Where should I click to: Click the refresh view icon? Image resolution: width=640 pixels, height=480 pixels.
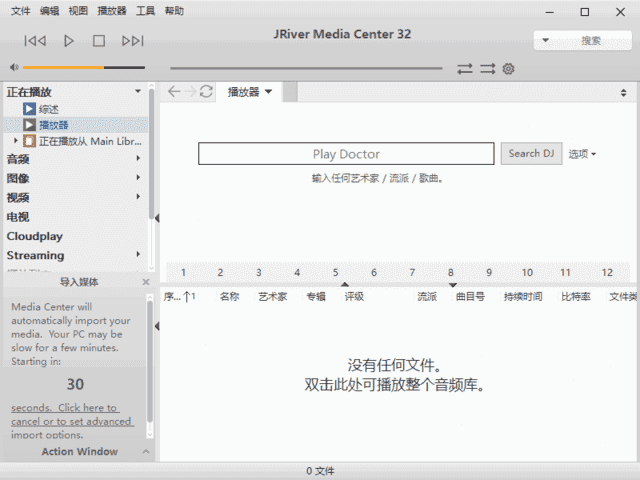click(x=206, y=92)
